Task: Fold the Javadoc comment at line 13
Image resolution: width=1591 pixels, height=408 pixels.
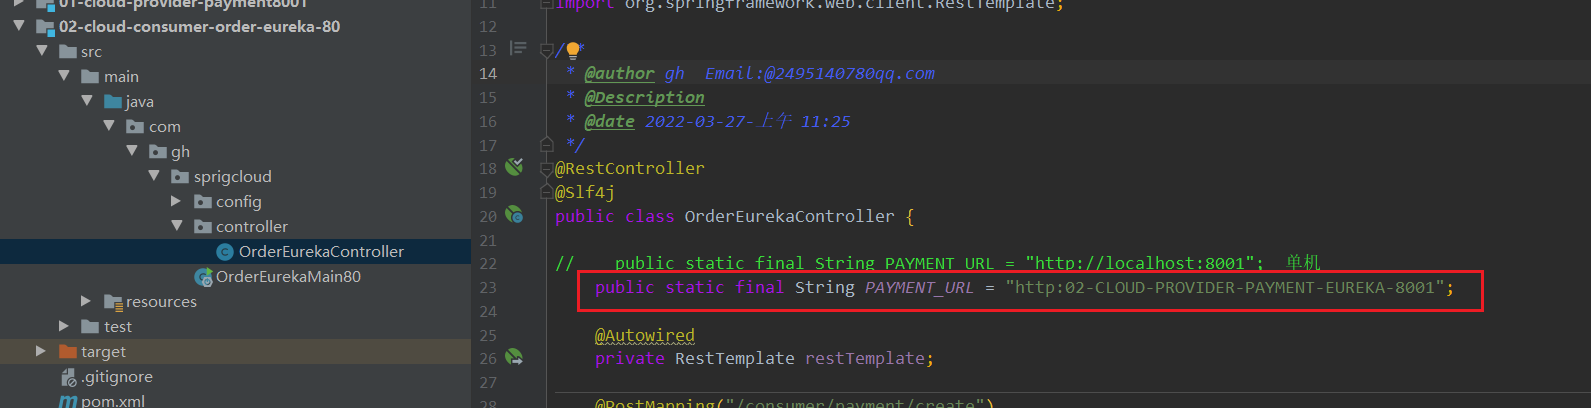Action: tap(546, 49)
